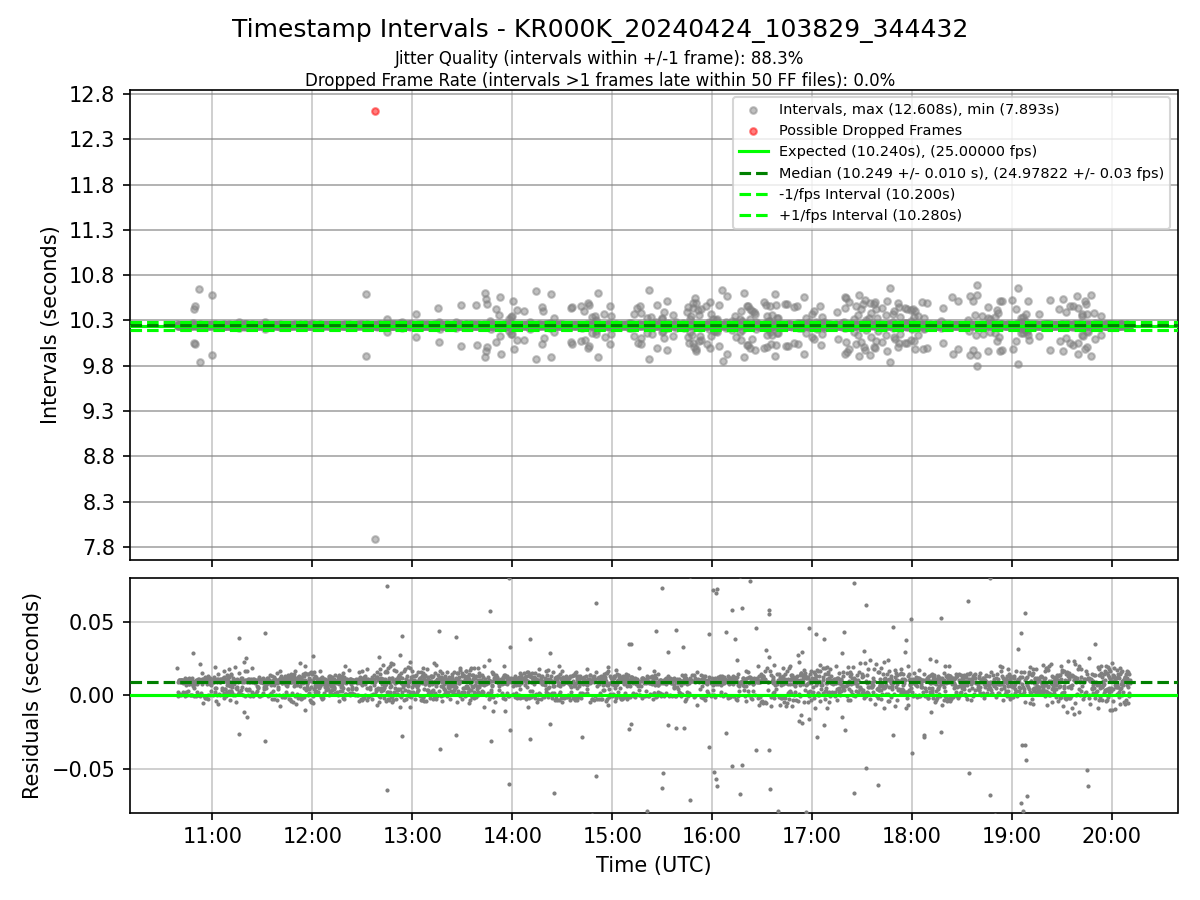Click x-axis tick label '17:00'

click(812, 834)
